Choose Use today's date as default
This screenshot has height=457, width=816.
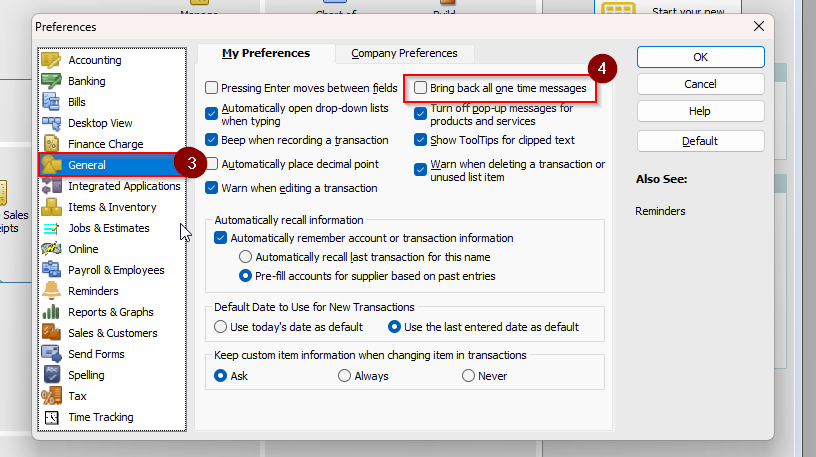click(x=221, y=326)
